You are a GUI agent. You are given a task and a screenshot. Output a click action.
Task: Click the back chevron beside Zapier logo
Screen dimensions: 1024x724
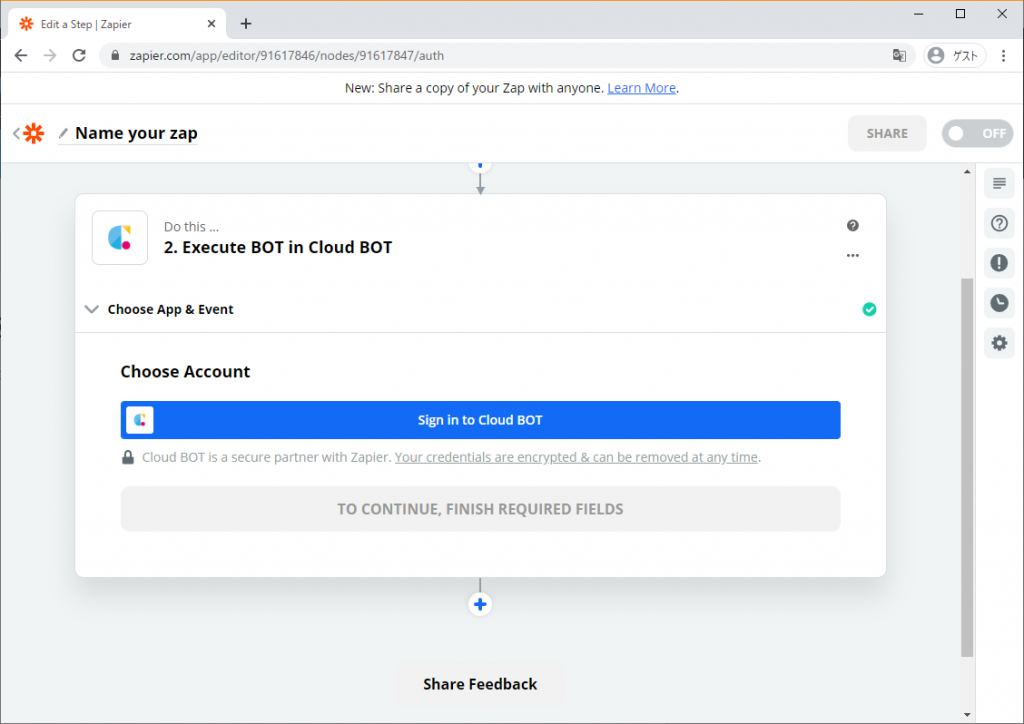pos(16,133)
